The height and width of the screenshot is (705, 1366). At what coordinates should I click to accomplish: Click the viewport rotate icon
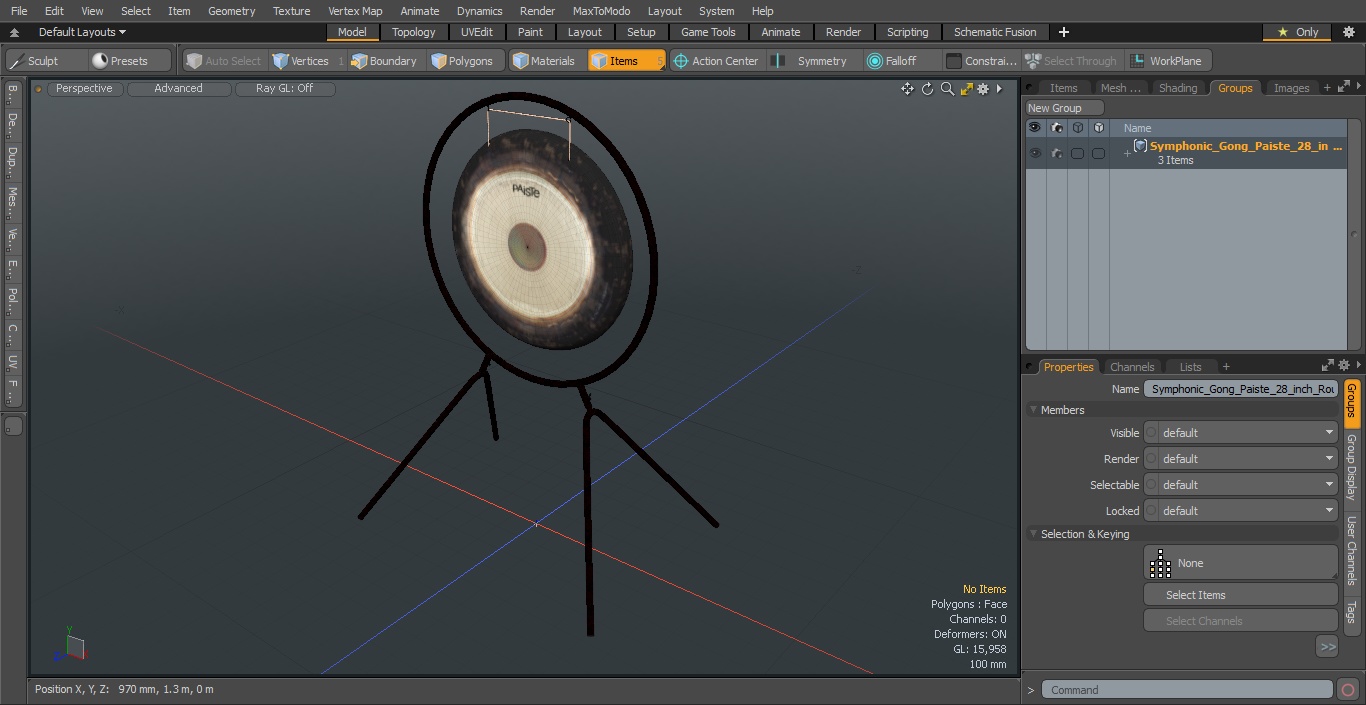coord(927,89)
